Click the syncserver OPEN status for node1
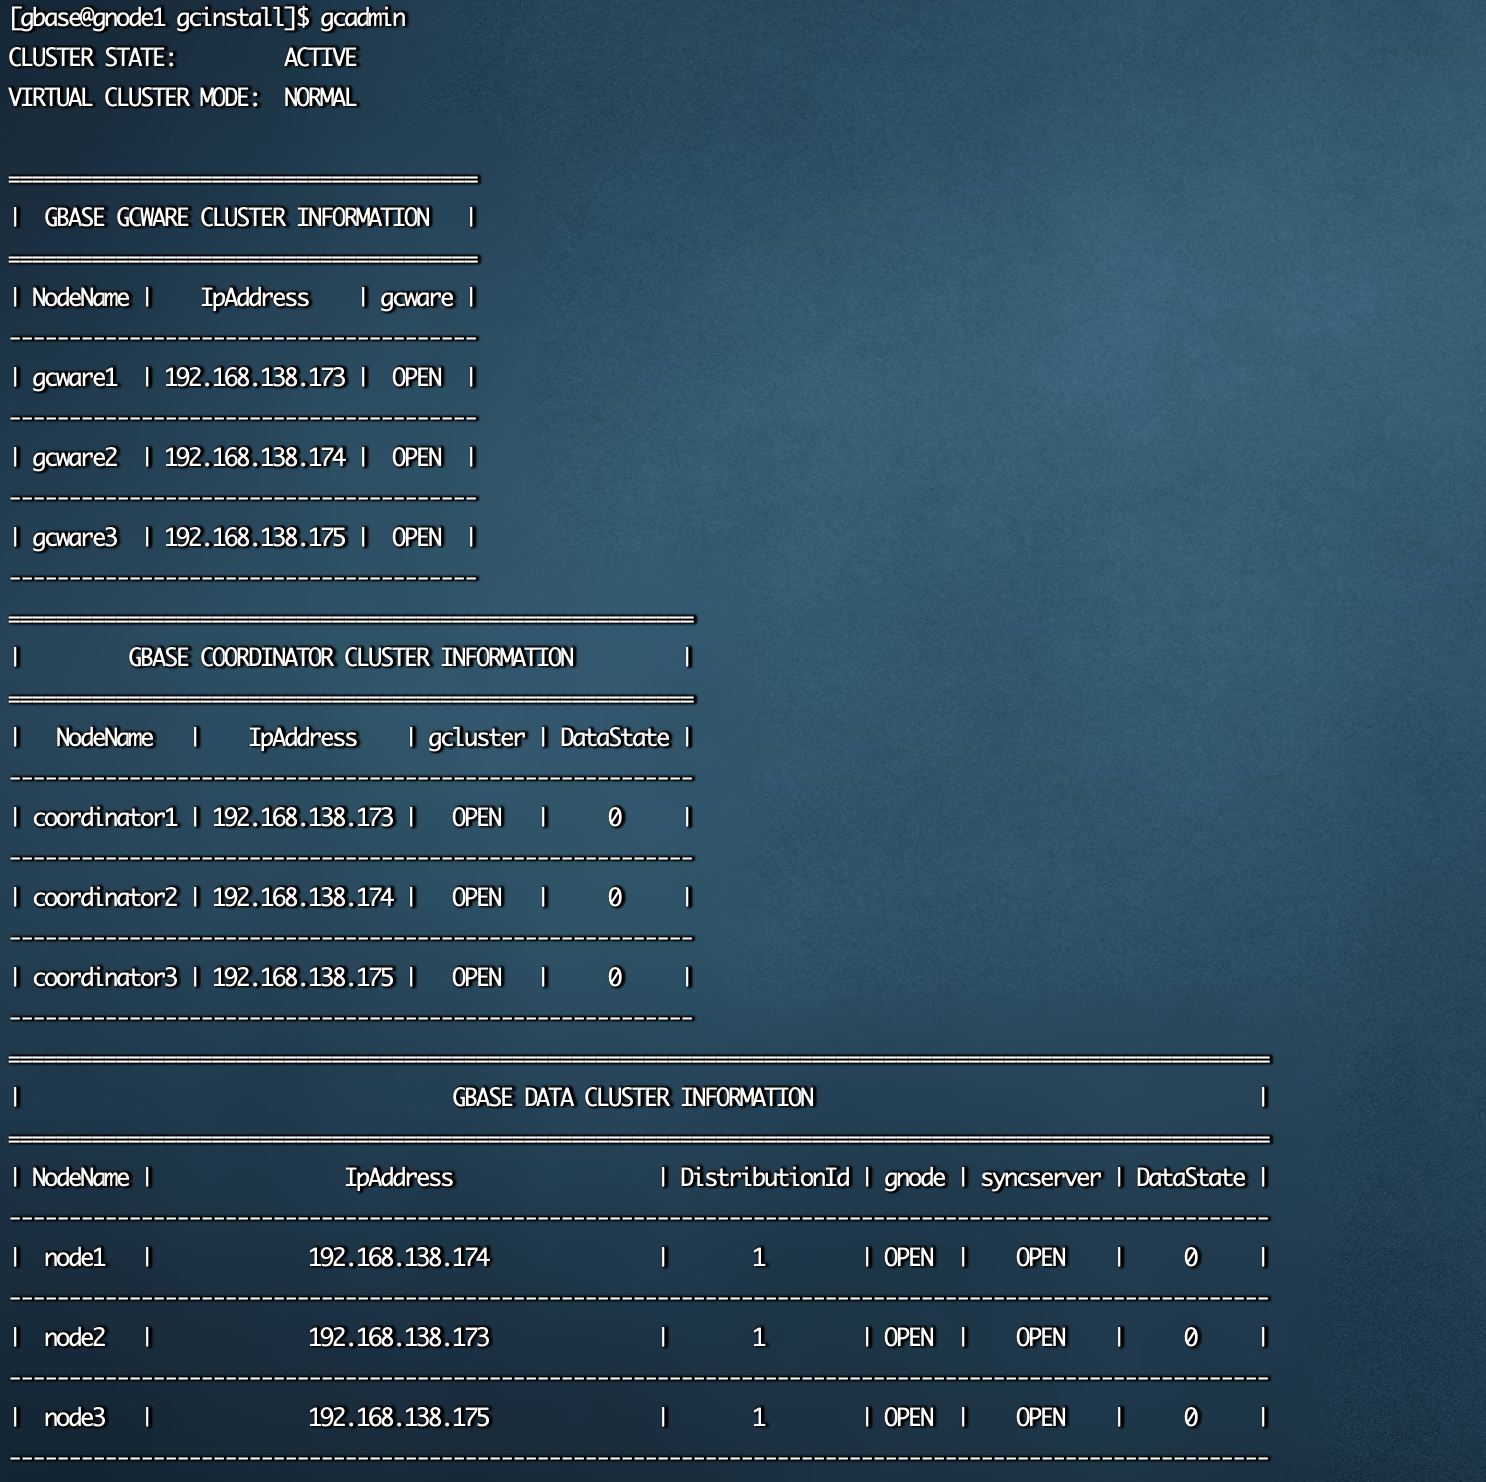The image size is (1486, 1482). click(1041, 1258)
